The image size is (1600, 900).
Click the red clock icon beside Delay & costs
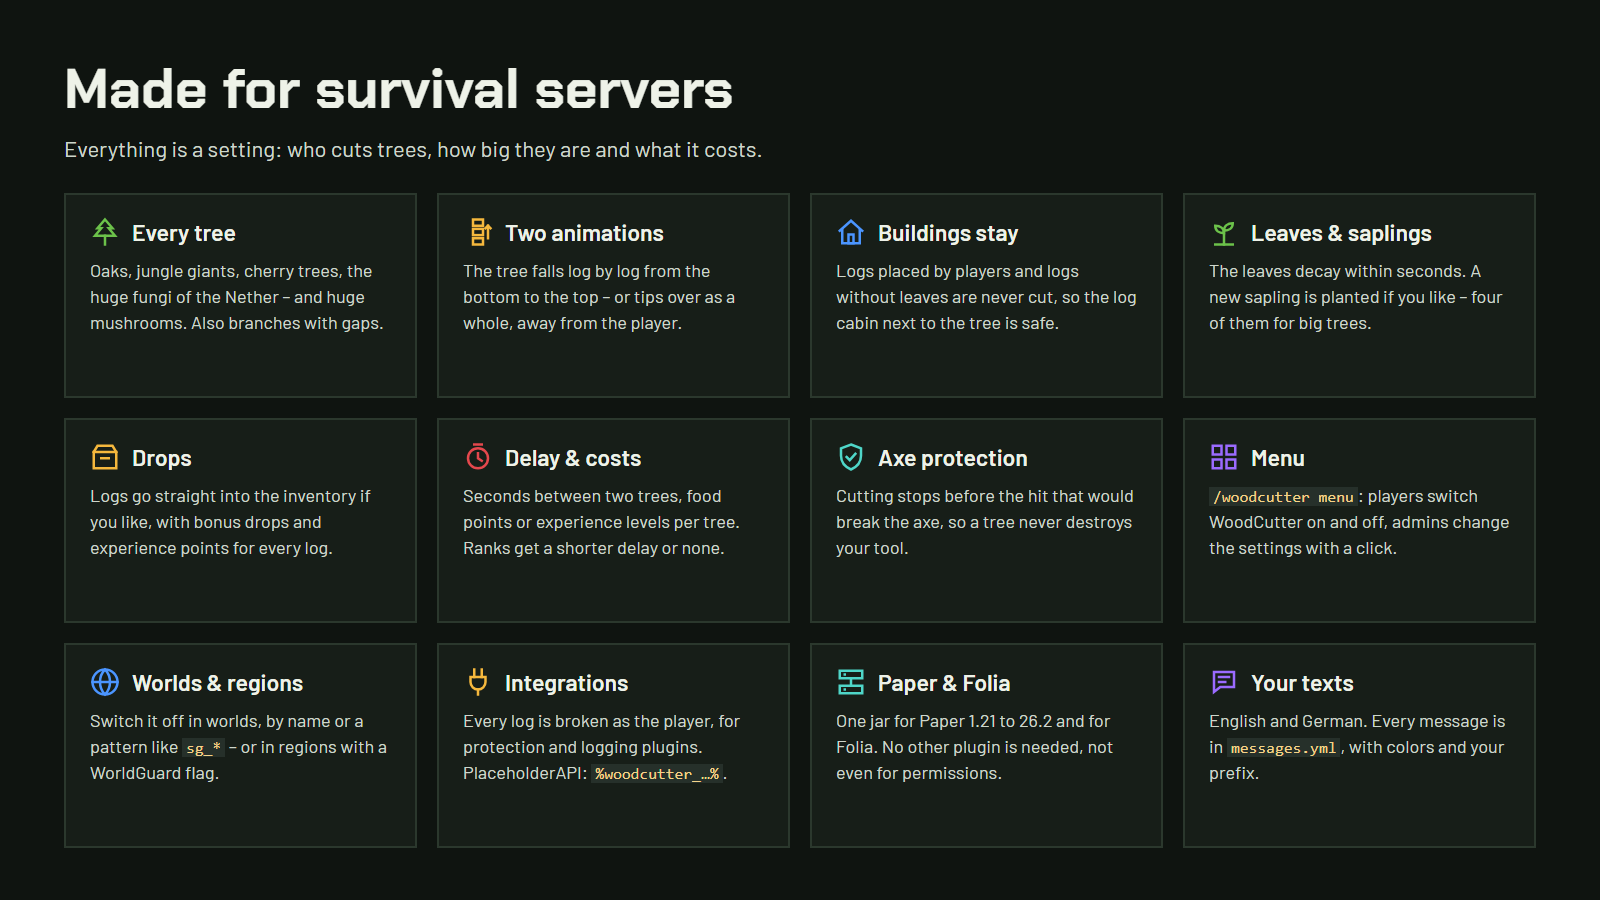click(478, 457)
